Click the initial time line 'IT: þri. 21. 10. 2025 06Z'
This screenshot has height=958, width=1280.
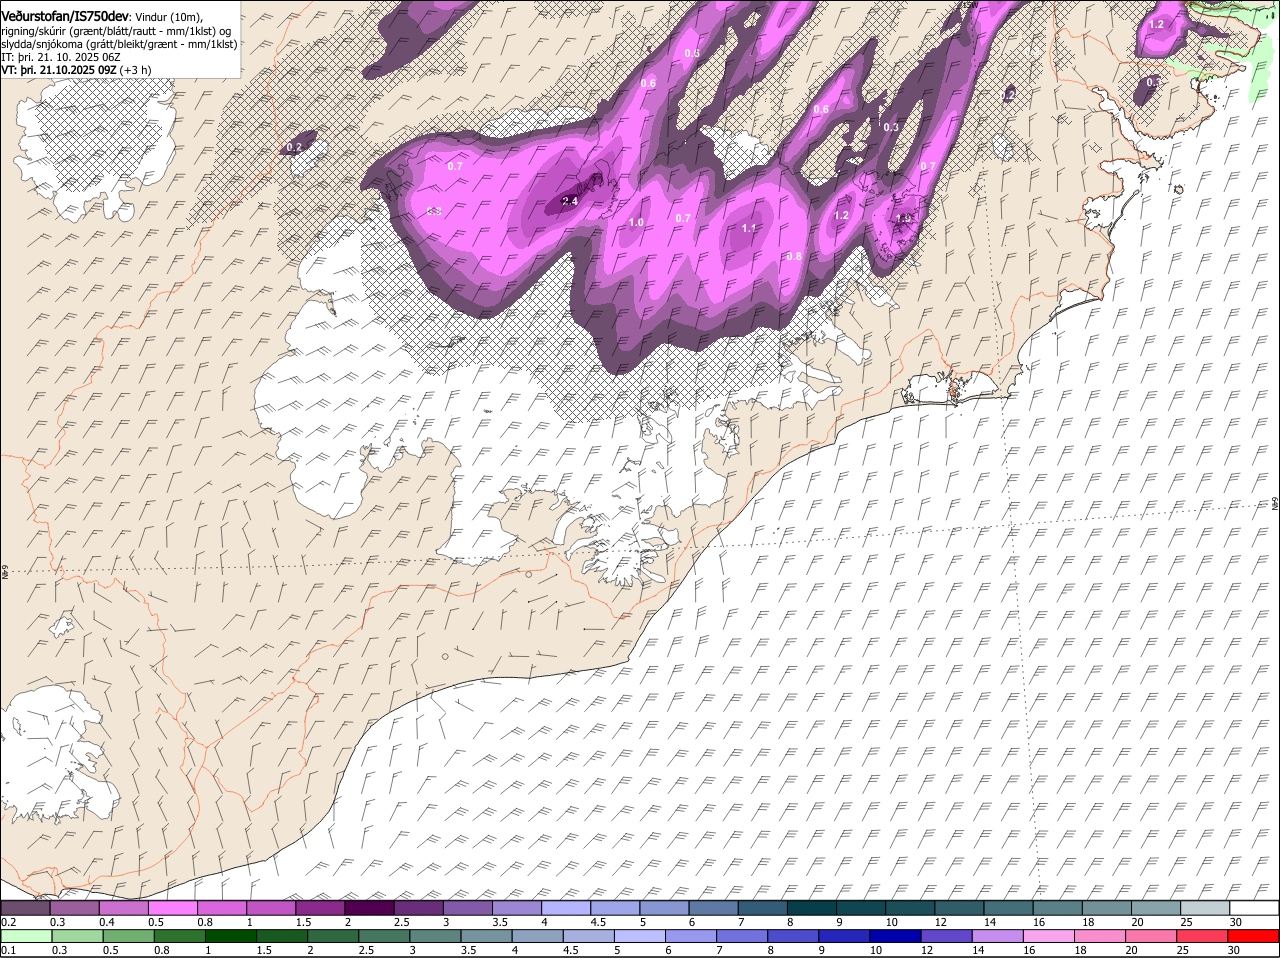(x=62, y=57)
